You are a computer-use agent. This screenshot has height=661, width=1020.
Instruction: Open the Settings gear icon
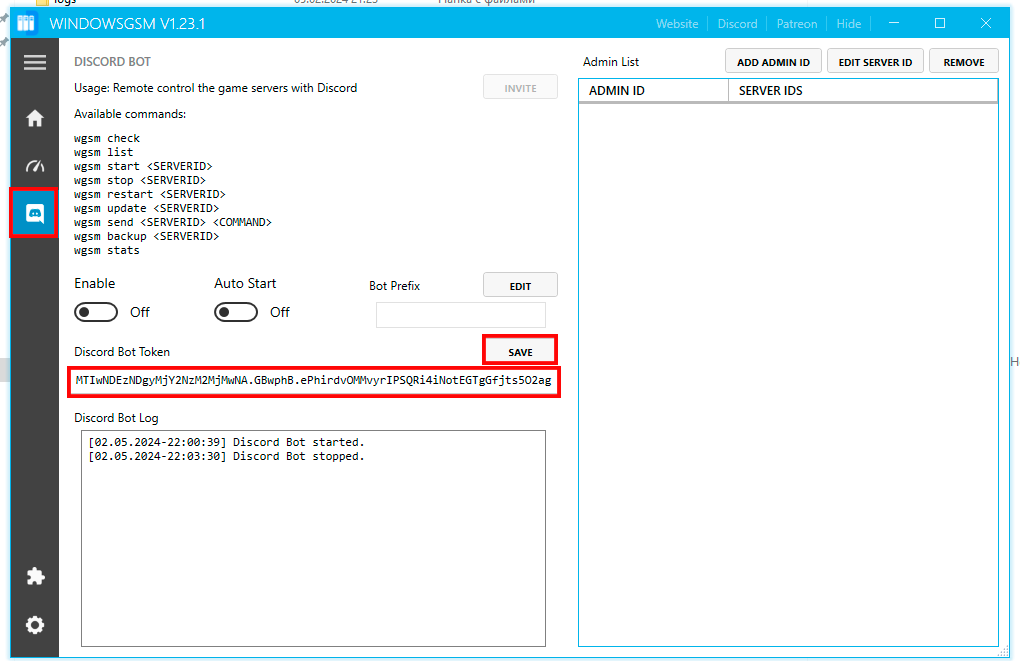tap(34, 625)
